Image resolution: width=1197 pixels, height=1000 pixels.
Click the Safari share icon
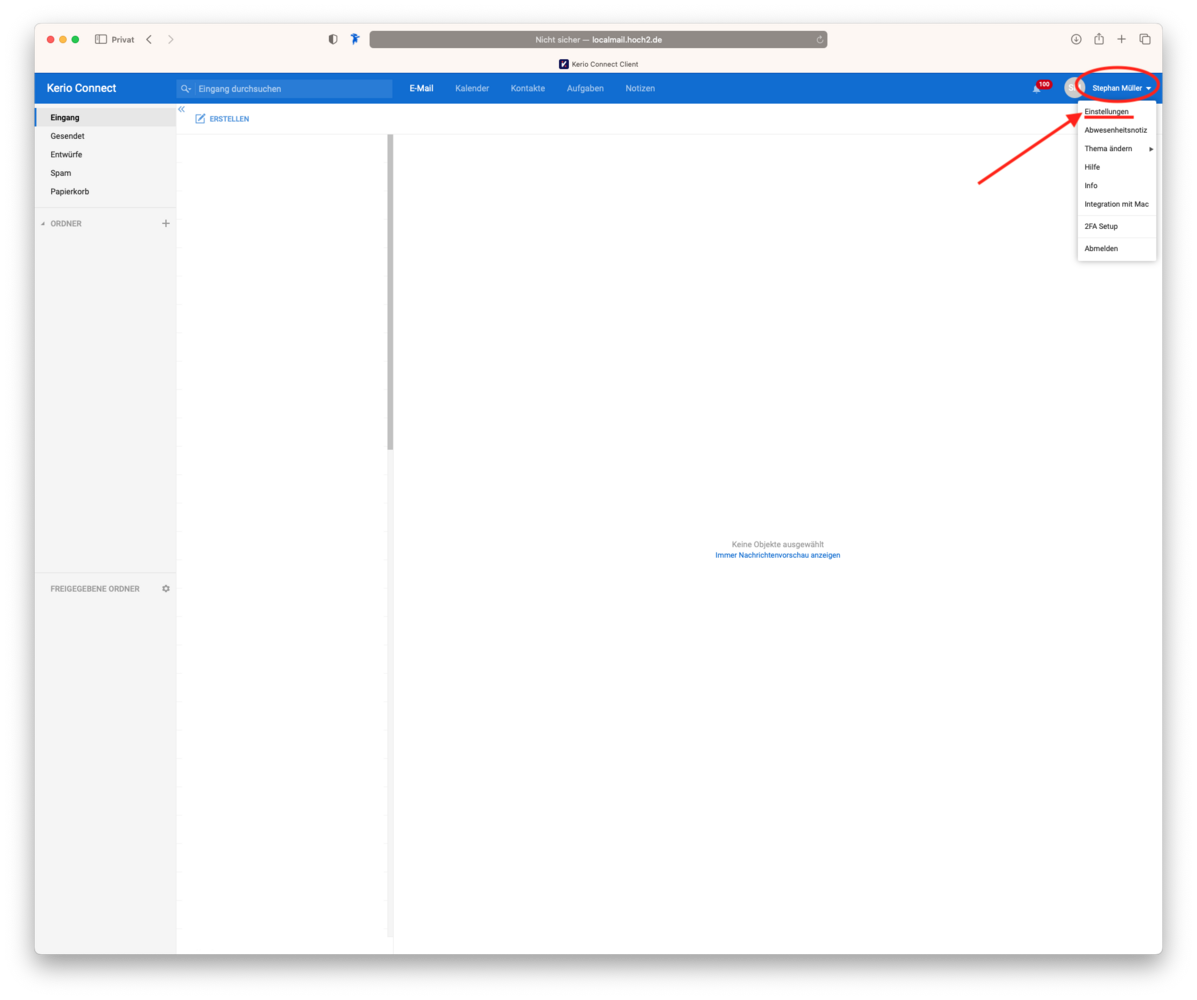(1099, 39)
